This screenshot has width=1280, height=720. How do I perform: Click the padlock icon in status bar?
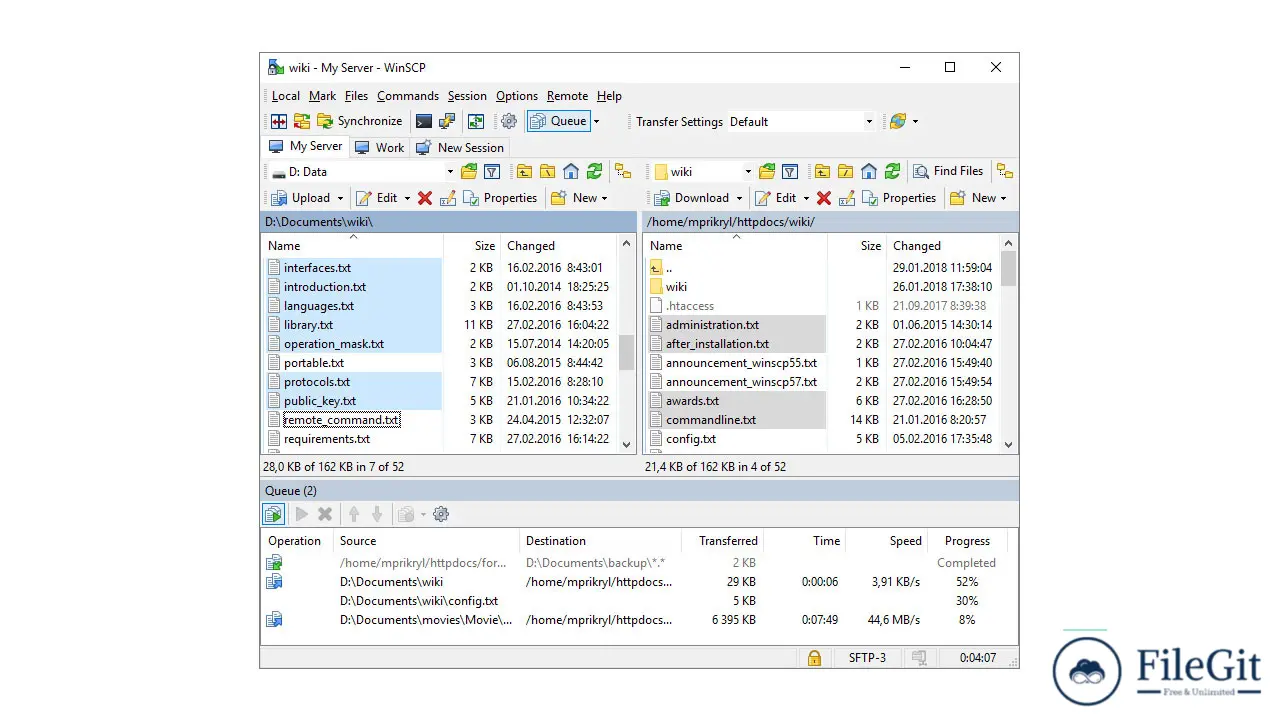click(814, 658)
